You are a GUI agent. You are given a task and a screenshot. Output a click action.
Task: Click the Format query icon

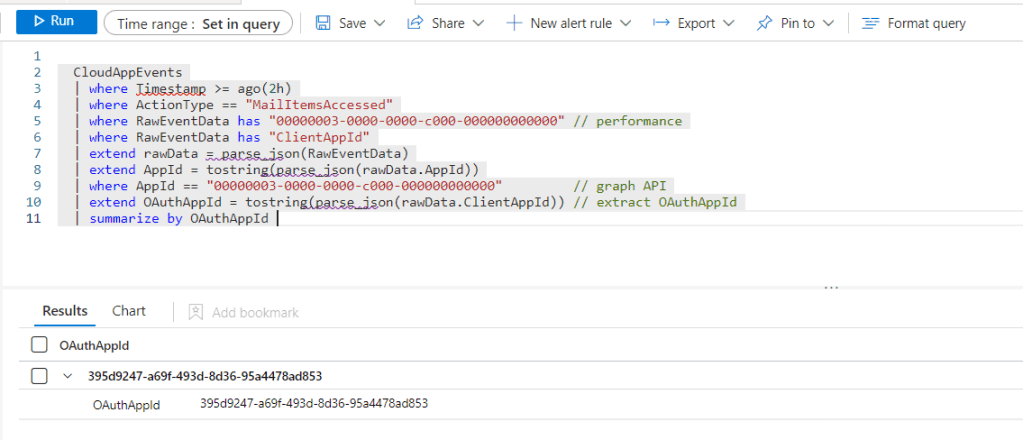click(870, 22)
